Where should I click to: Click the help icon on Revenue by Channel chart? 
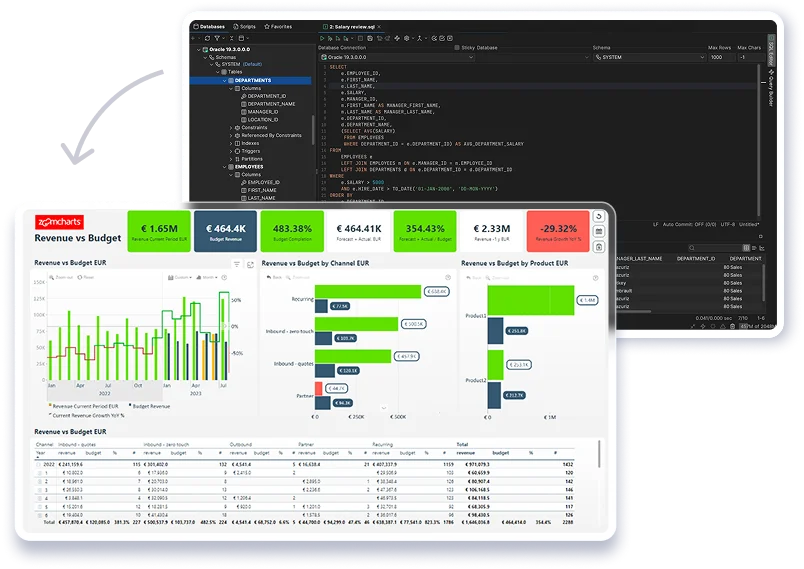(x=447, y=277)
